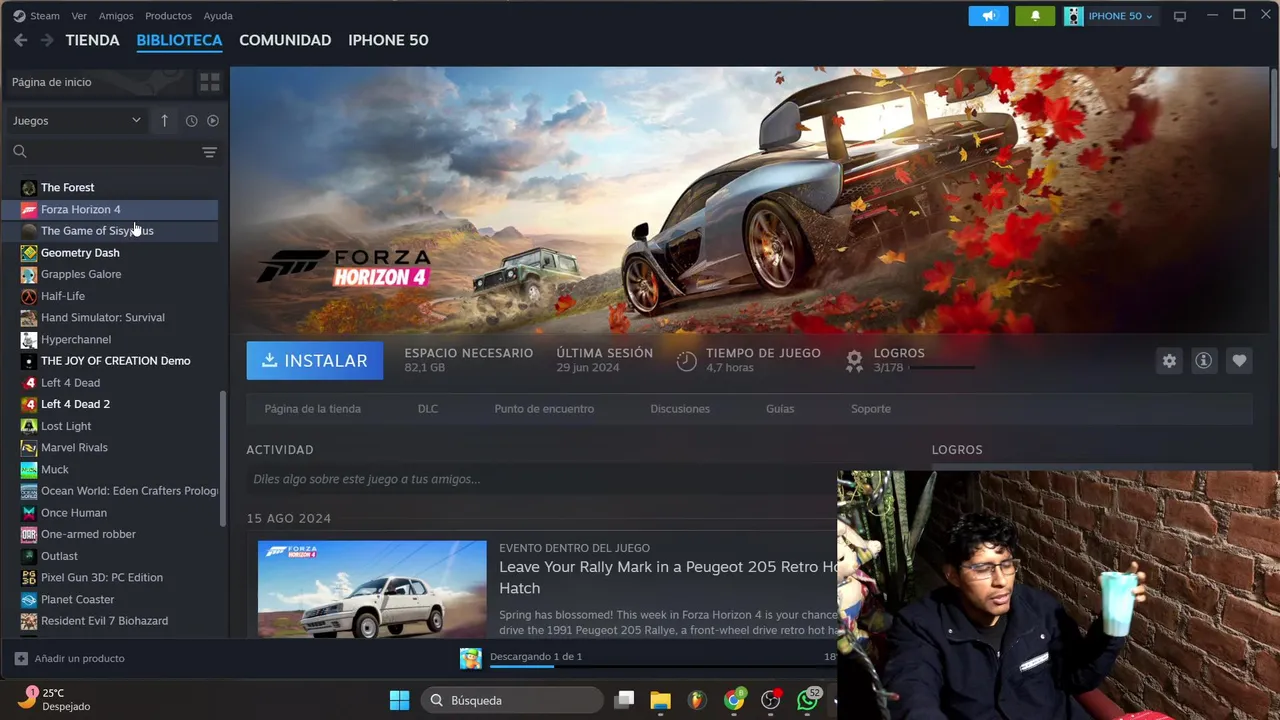Go forward with the right arrow

tap(46, 40)
